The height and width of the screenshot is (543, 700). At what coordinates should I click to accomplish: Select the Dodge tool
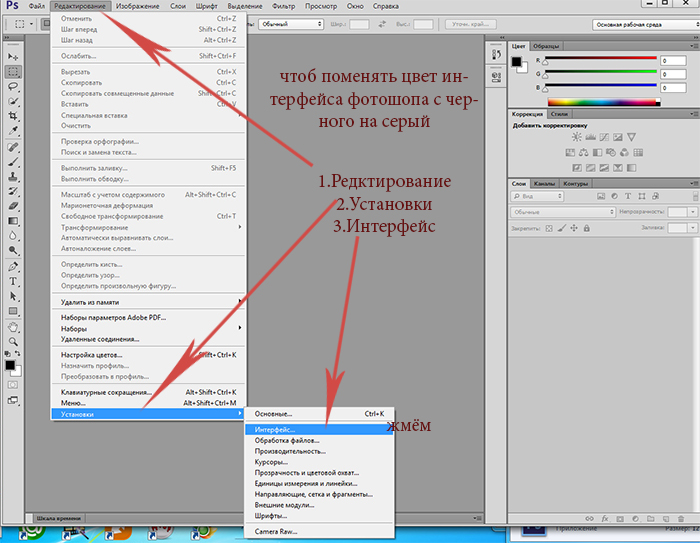click(x=13, y=251)
